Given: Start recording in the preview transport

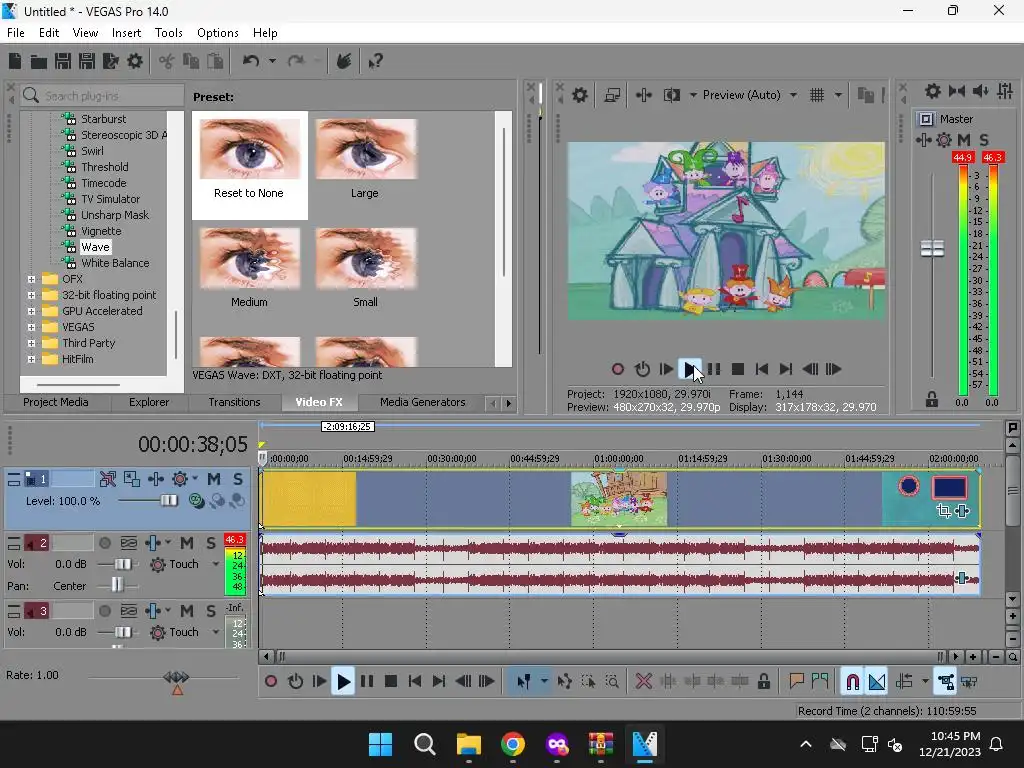Looking at the screenshot, I should pyautogui.click(x=618, y=369).
